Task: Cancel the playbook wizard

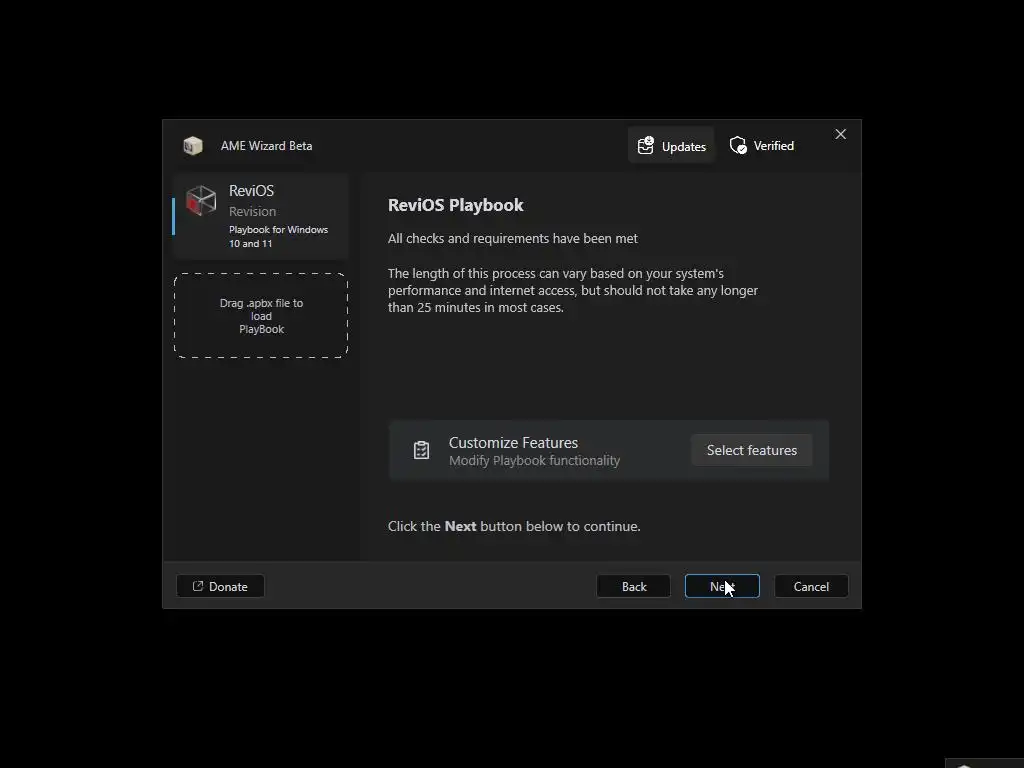Action: click(811, 586)
